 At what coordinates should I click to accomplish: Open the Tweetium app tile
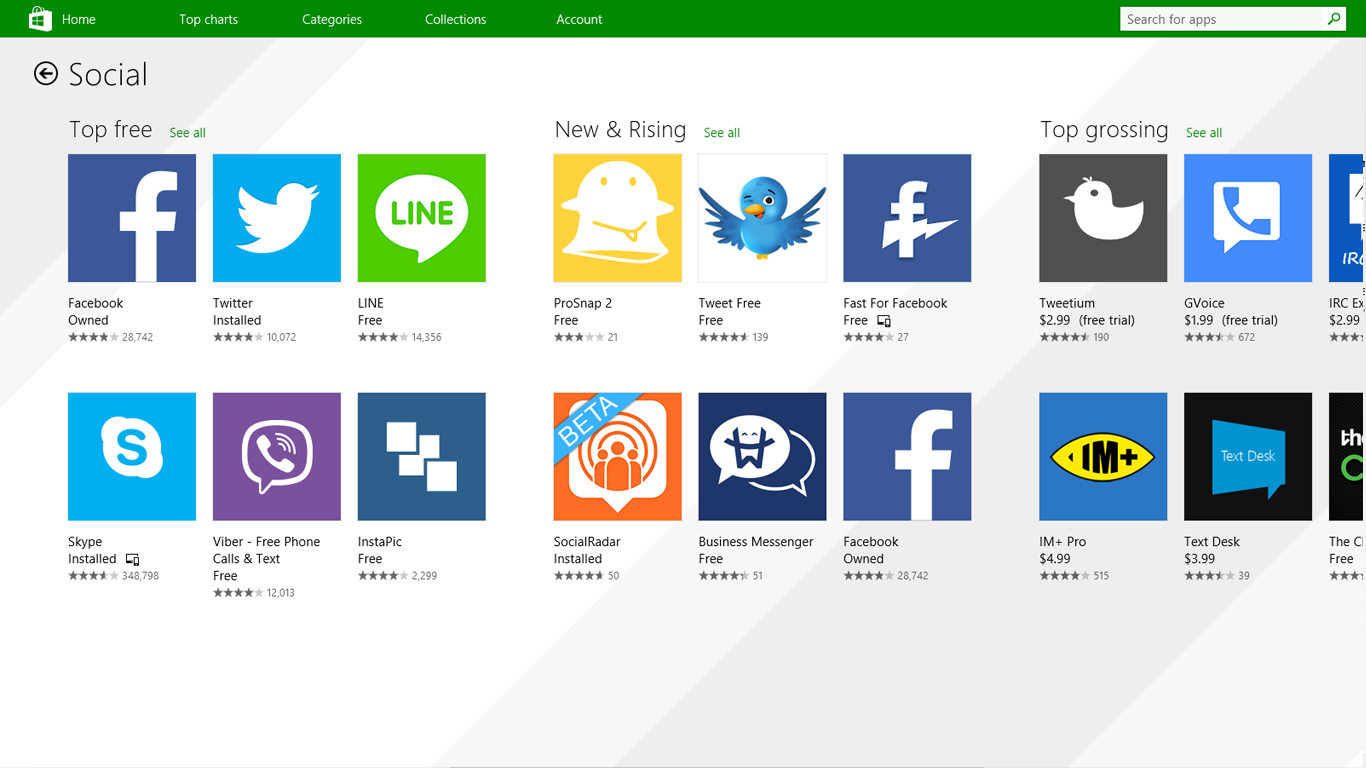click(1103, 218)
